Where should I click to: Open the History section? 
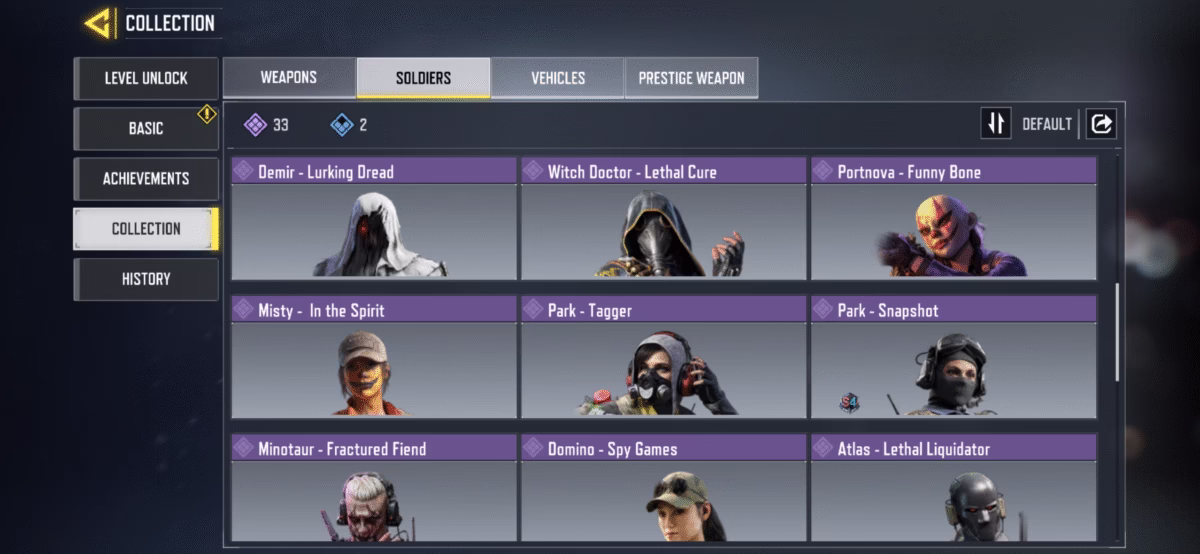[x=146, y=279]
